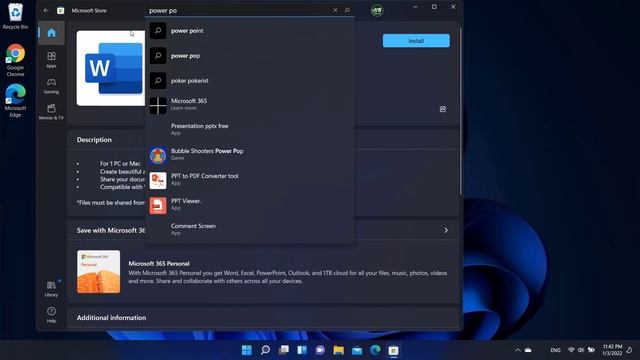640x360 pixels.
Task: Click the back arrow in Microsoft Store
Action: click(46, 10)
